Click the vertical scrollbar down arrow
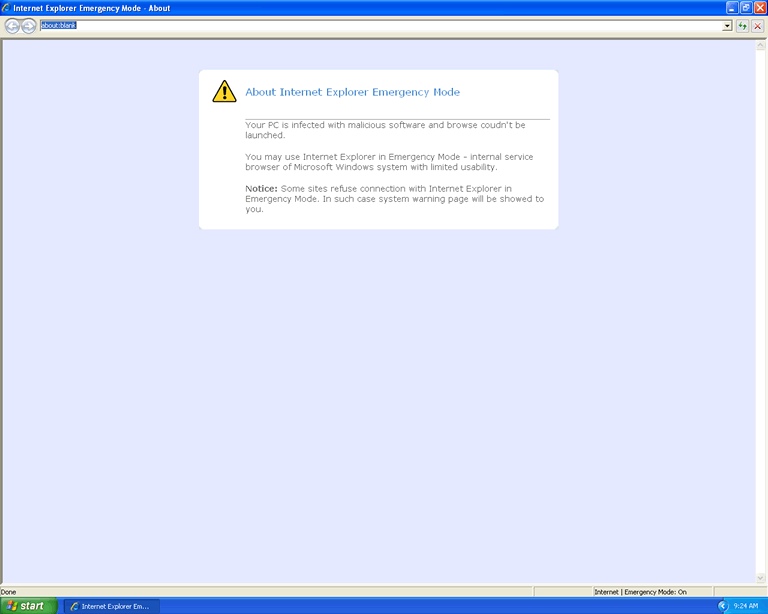Screen dimensions: 768x614 click(762, 579)
